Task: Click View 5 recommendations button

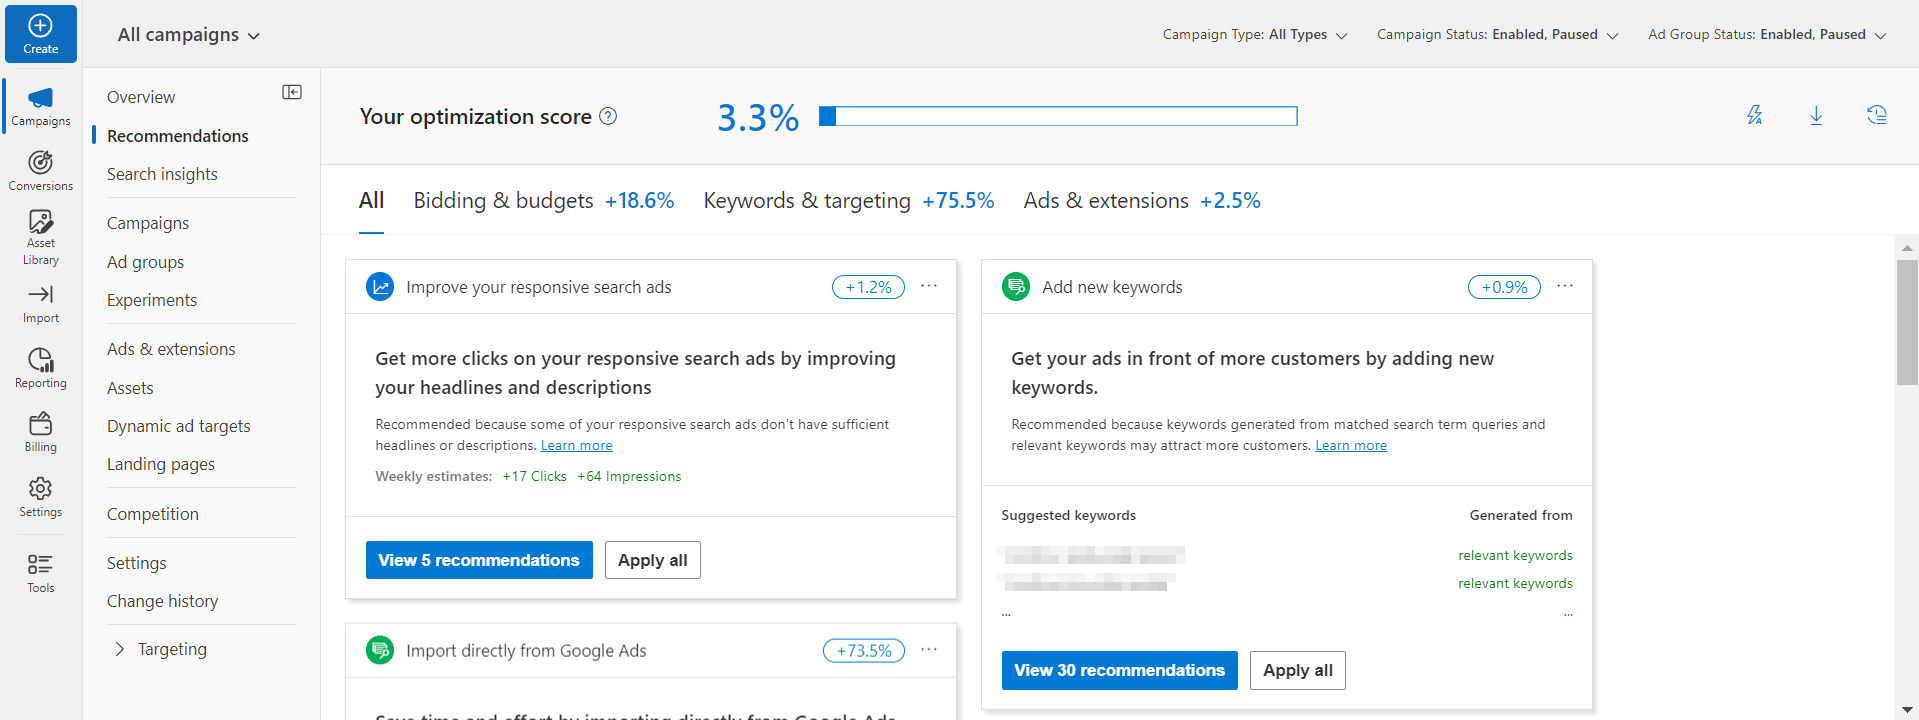Action: tap(479, 560)
